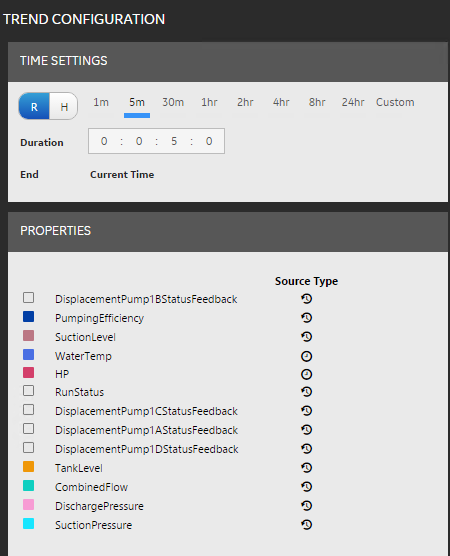Click the cyan SuctionPressure color swatch
Viewport: 450px width, 556px height.
[x=29, y=524]
